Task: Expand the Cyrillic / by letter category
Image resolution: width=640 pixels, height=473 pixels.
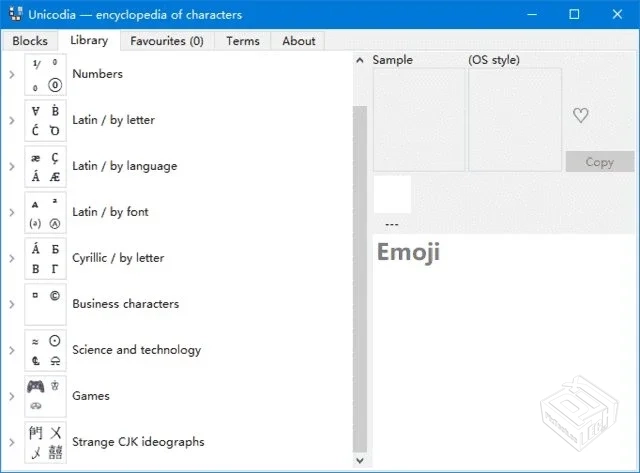Action: tap(12, 259)
